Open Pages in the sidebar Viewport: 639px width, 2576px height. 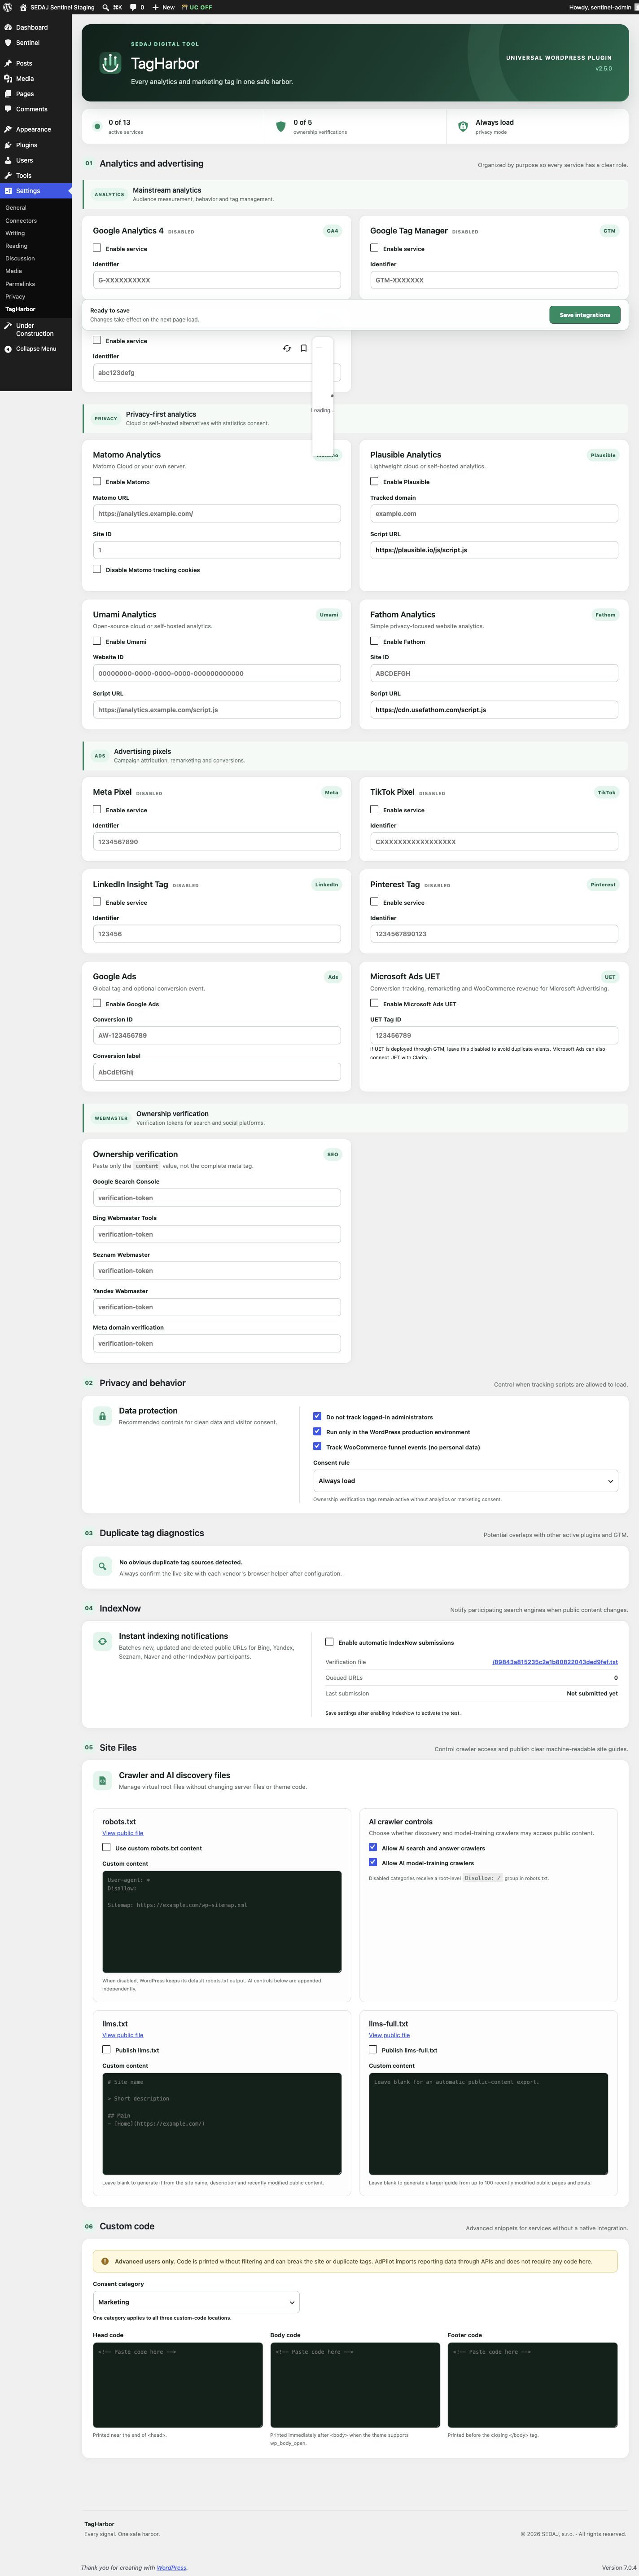[36, 94]
